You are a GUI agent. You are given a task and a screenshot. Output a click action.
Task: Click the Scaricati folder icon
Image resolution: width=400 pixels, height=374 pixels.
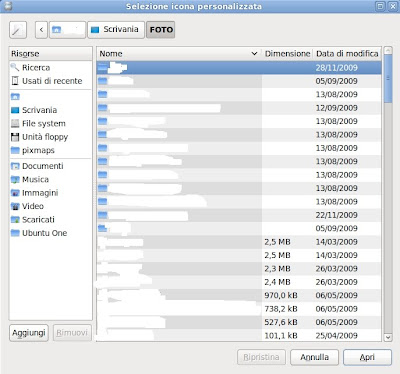click(15, 220)
